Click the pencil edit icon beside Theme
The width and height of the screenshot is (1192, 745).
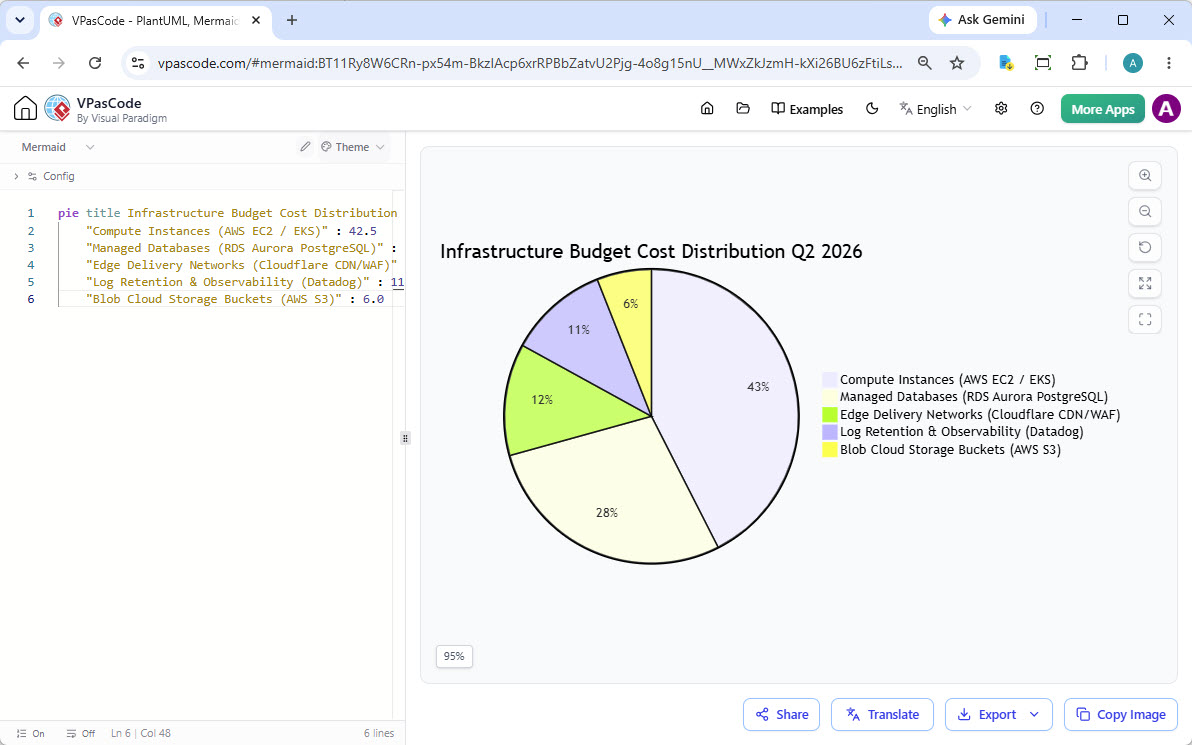[305, 147]
